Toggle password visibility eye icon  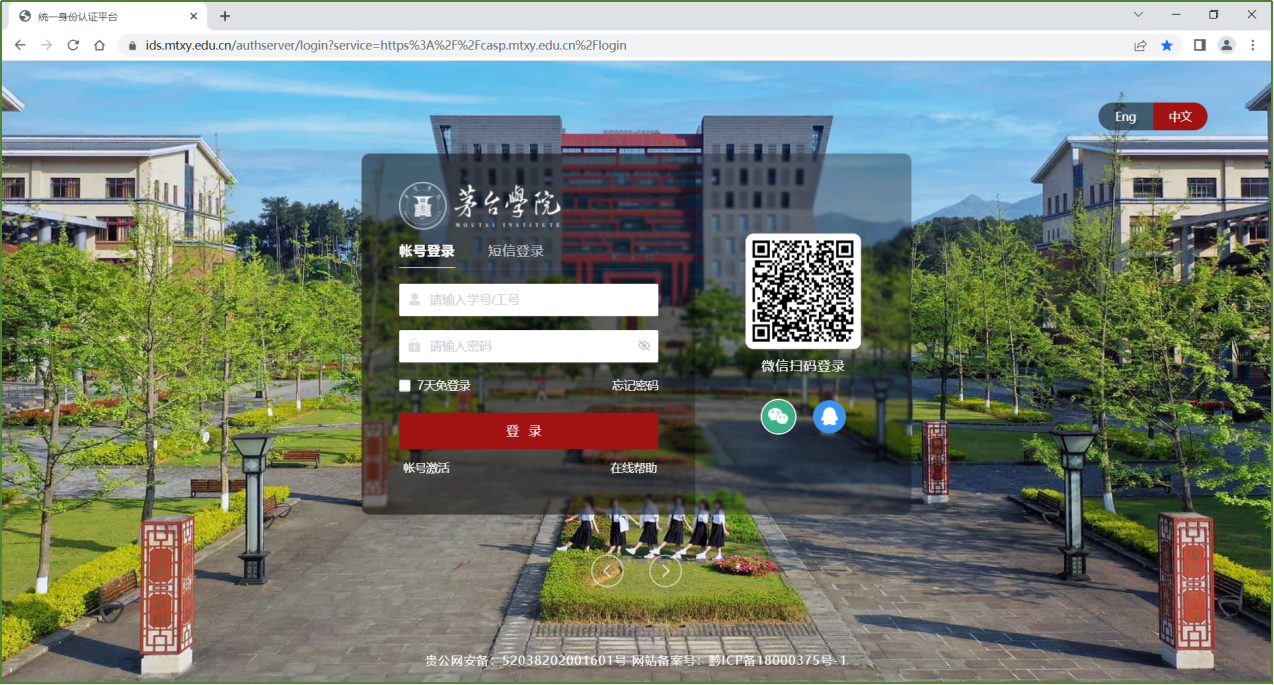coord(644,346)
